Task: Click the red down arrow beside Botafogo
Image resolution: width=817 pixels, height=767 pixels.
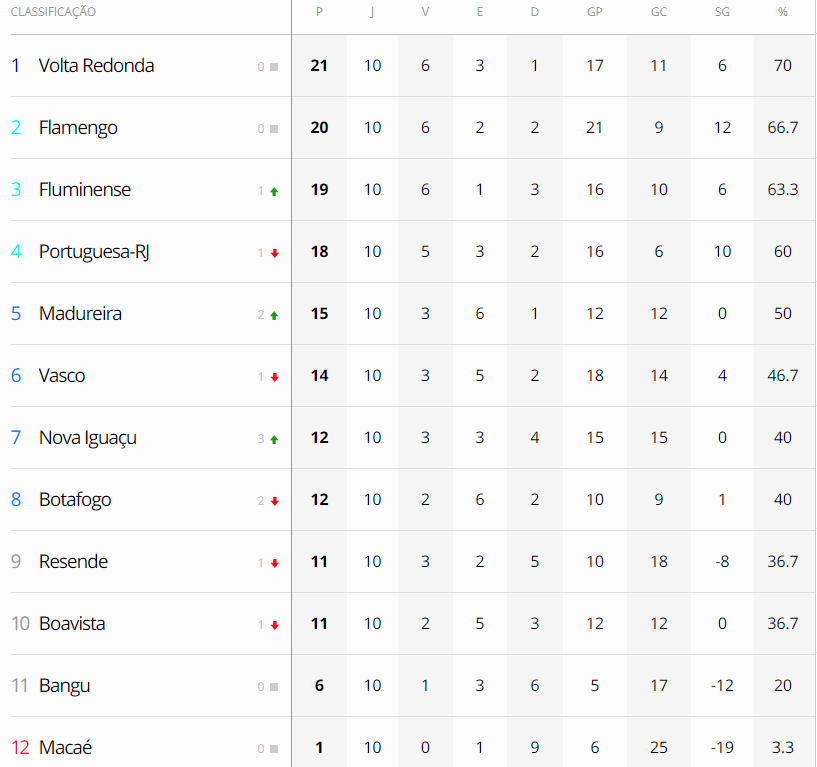Action: pyautogui.click(x=274, y=501)
